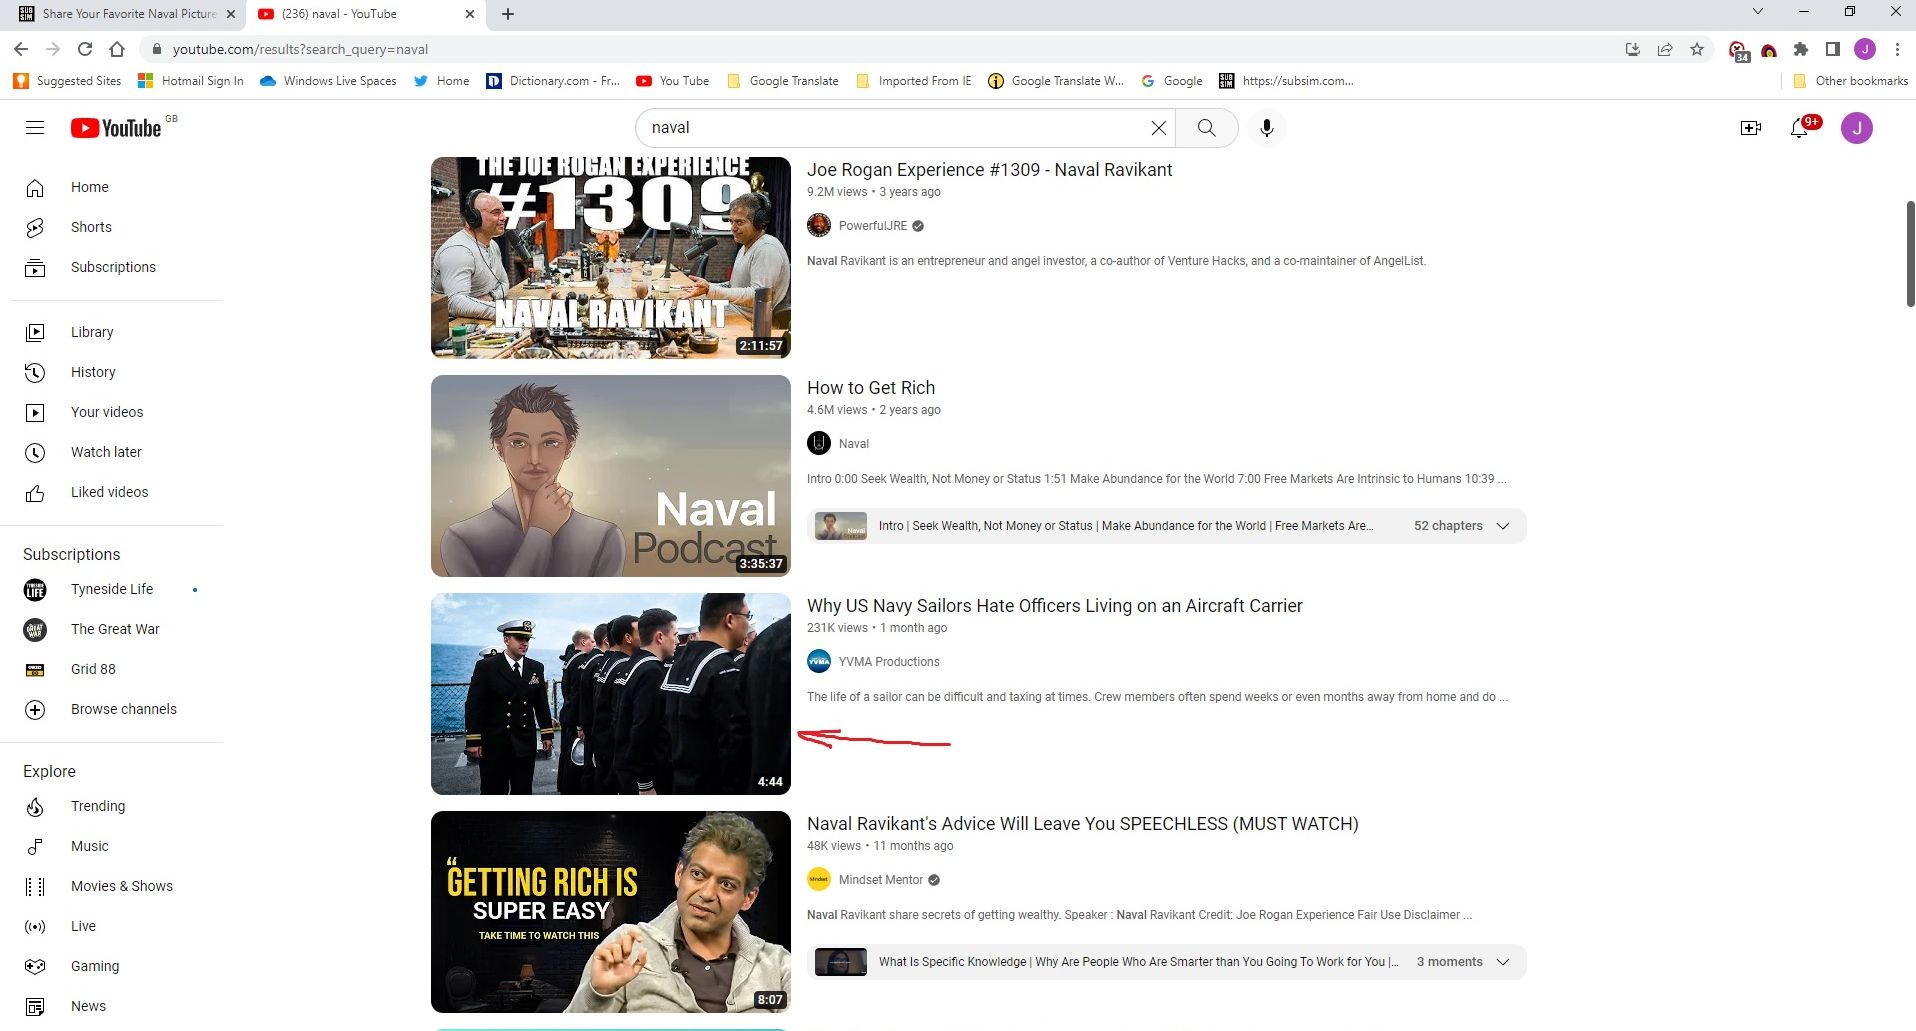Viewport: 1916px width, 1031px height.
Task: Open Joe Rogan #1309 video thumbnail
Action: [611, 258]
